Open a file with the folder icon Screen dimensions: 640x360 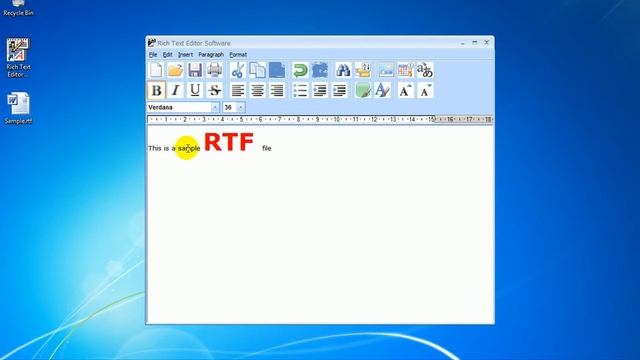click(x=176, y=70)
